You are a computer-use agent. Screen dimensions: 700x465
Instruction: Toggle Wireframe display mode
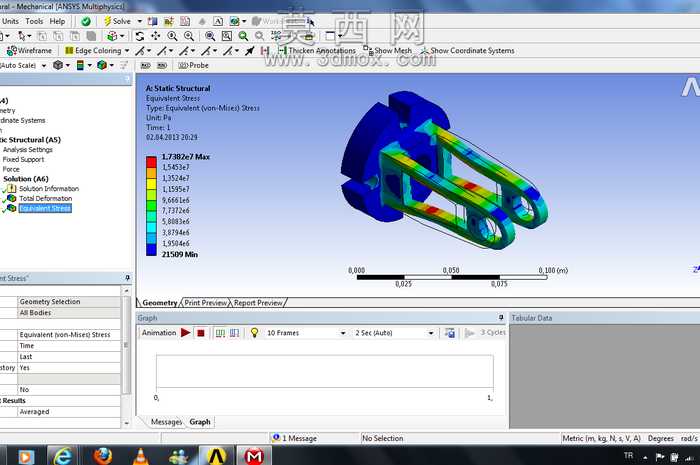[x=29, y=51]
